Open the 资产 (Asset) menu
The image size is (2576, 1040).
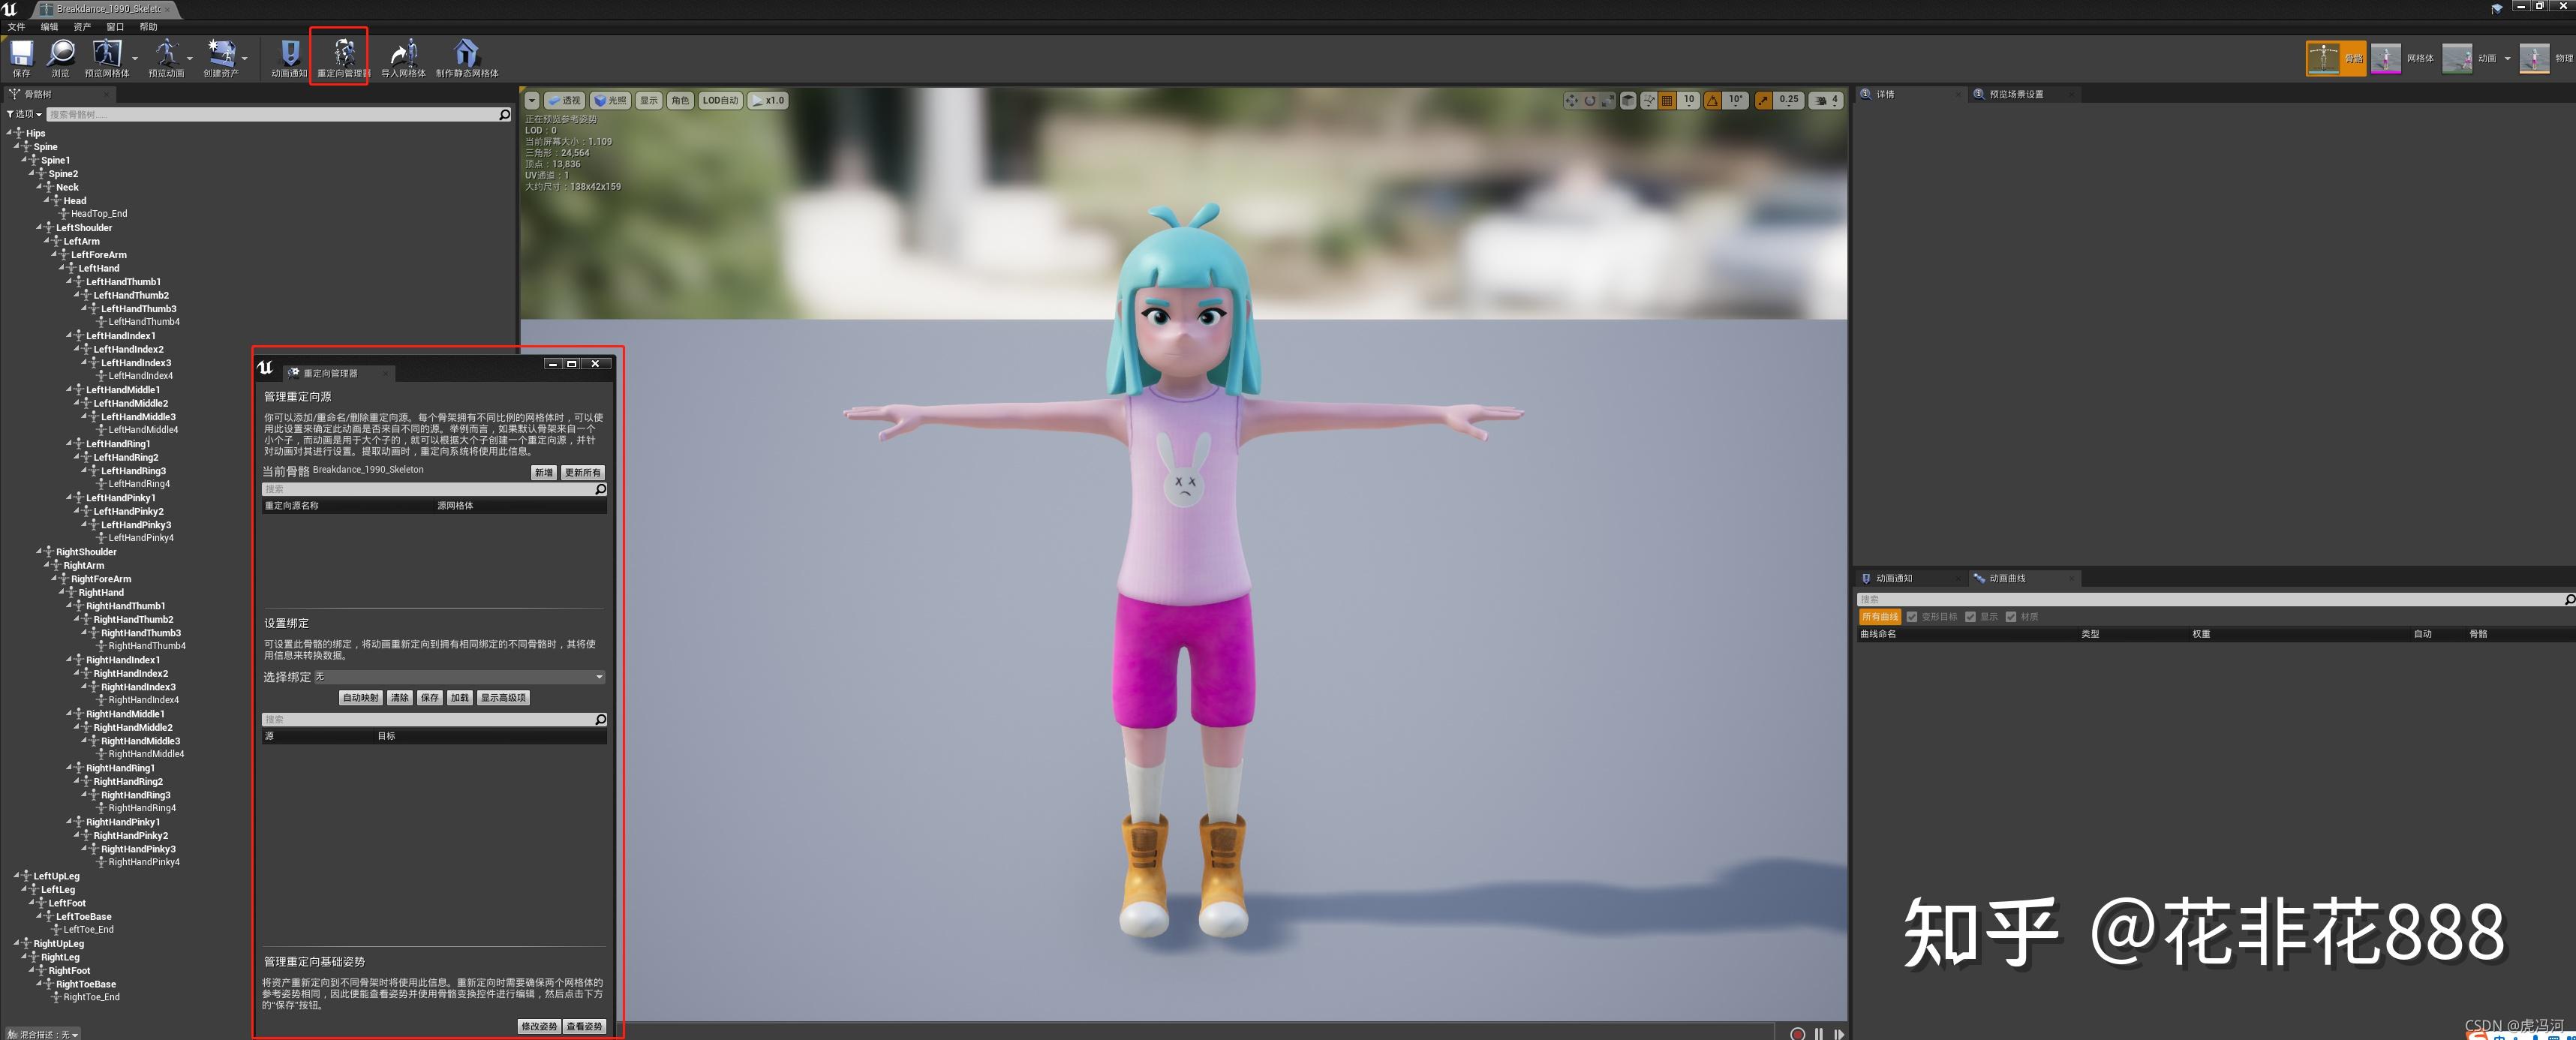pos(82,27)
